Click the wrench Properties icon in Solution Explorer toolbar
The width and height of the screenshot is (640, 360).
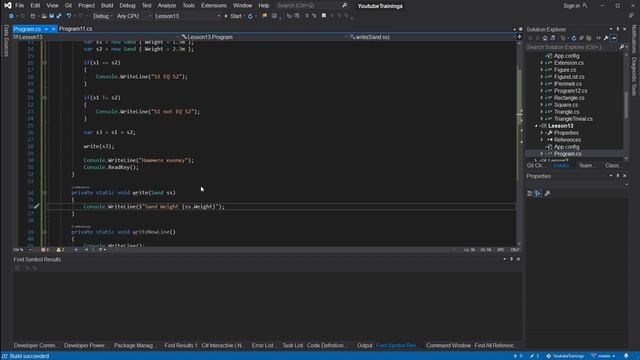606,38
